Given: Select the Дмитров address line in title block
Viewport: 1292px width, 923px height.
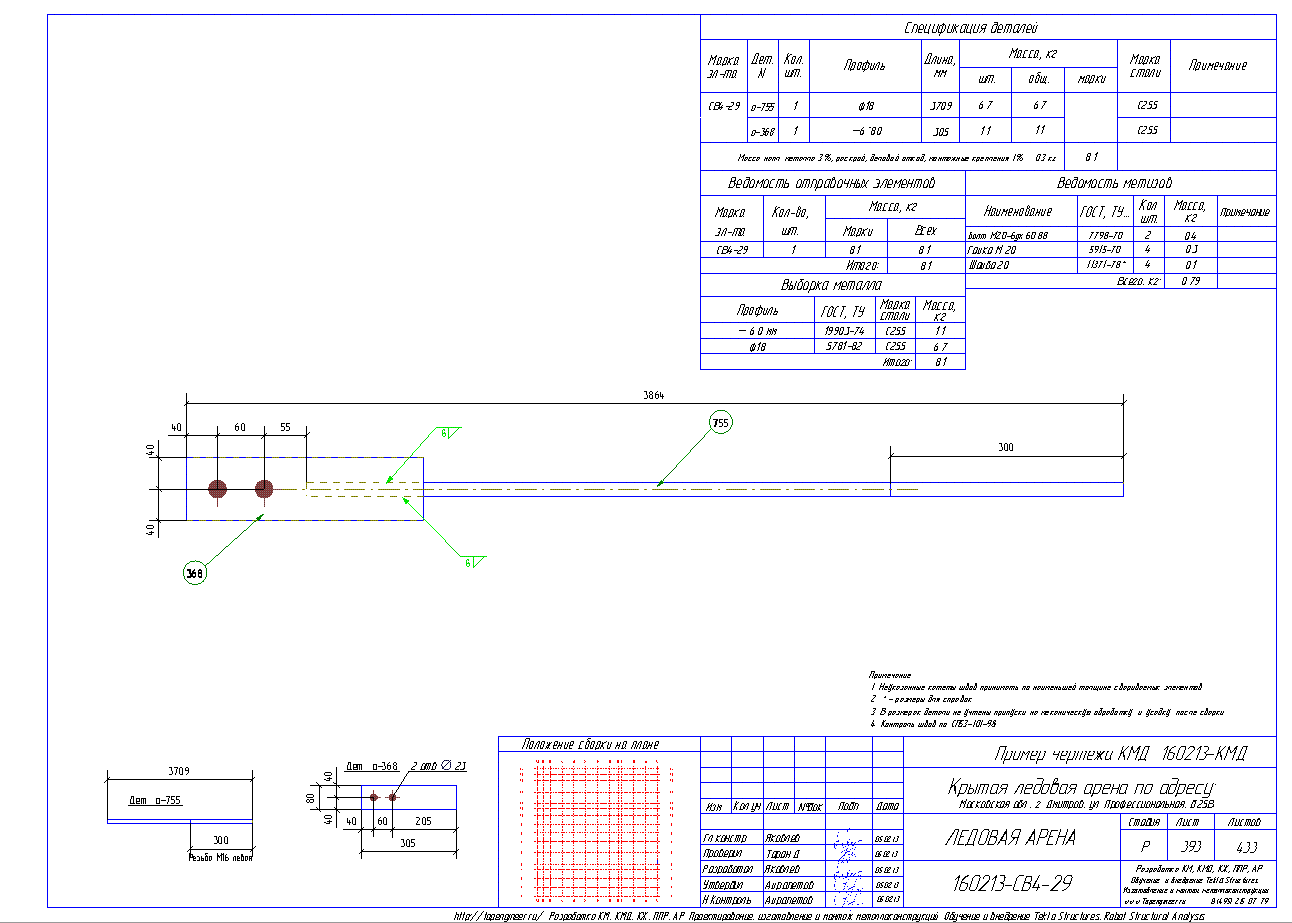Looking at the screenshot, I should (1088, 803).
